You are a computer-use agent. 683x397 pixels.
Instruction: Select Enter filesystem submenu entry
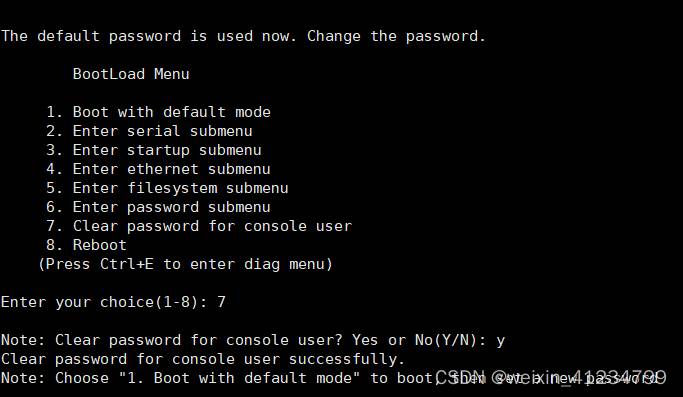(x=167, y=188)
